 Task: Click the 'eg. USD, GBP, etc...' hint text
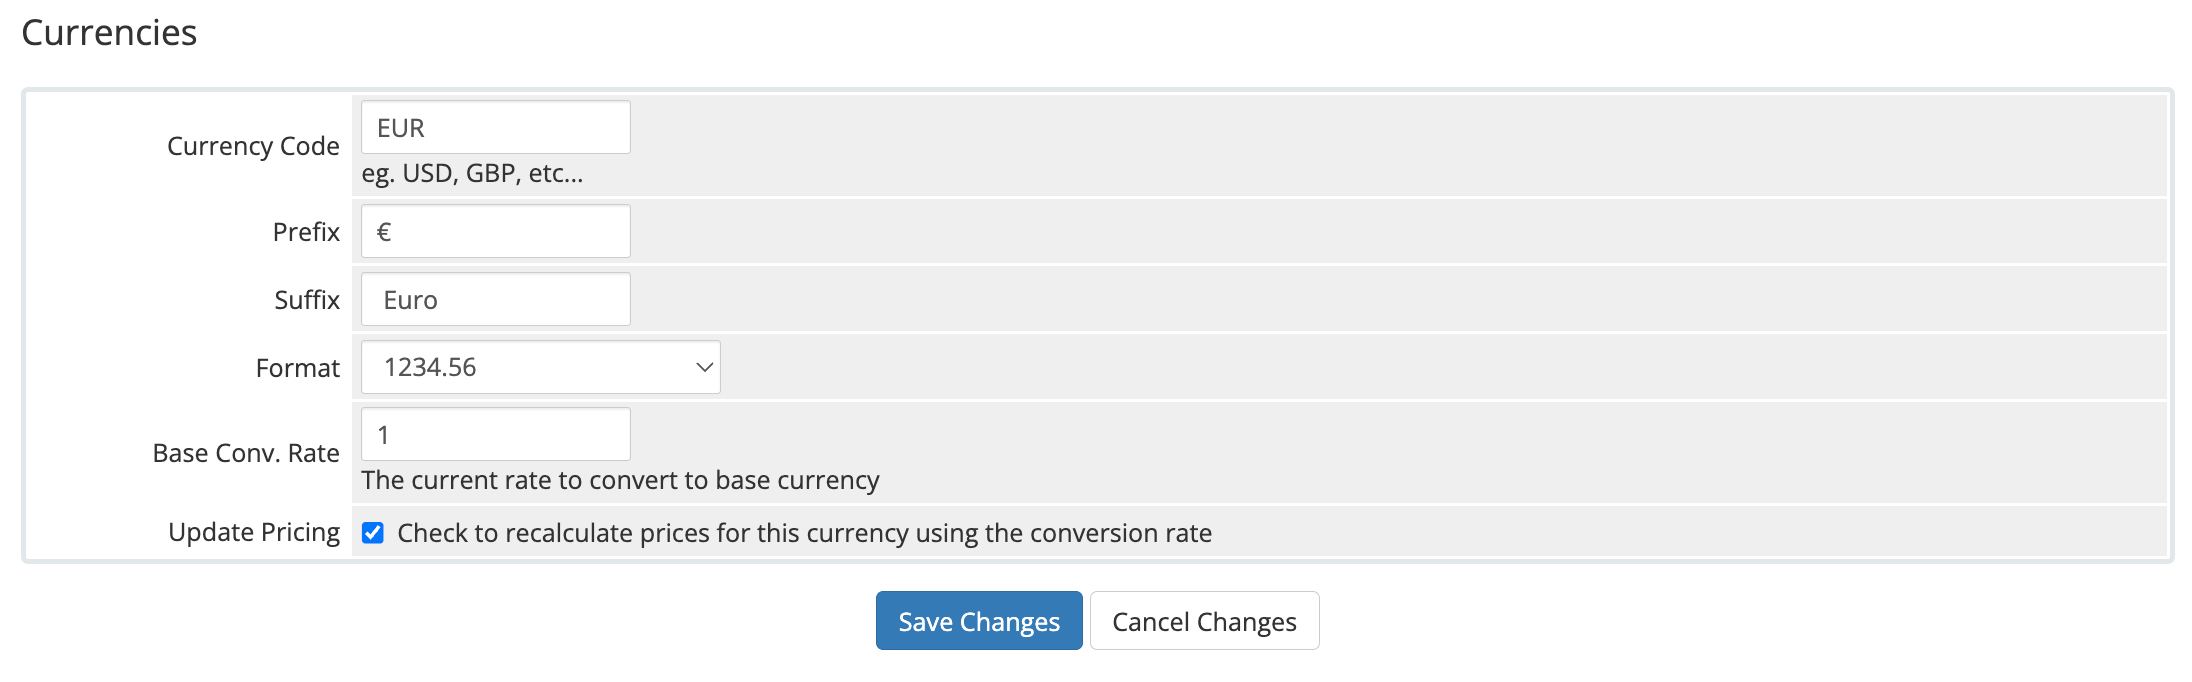[470, 172]
